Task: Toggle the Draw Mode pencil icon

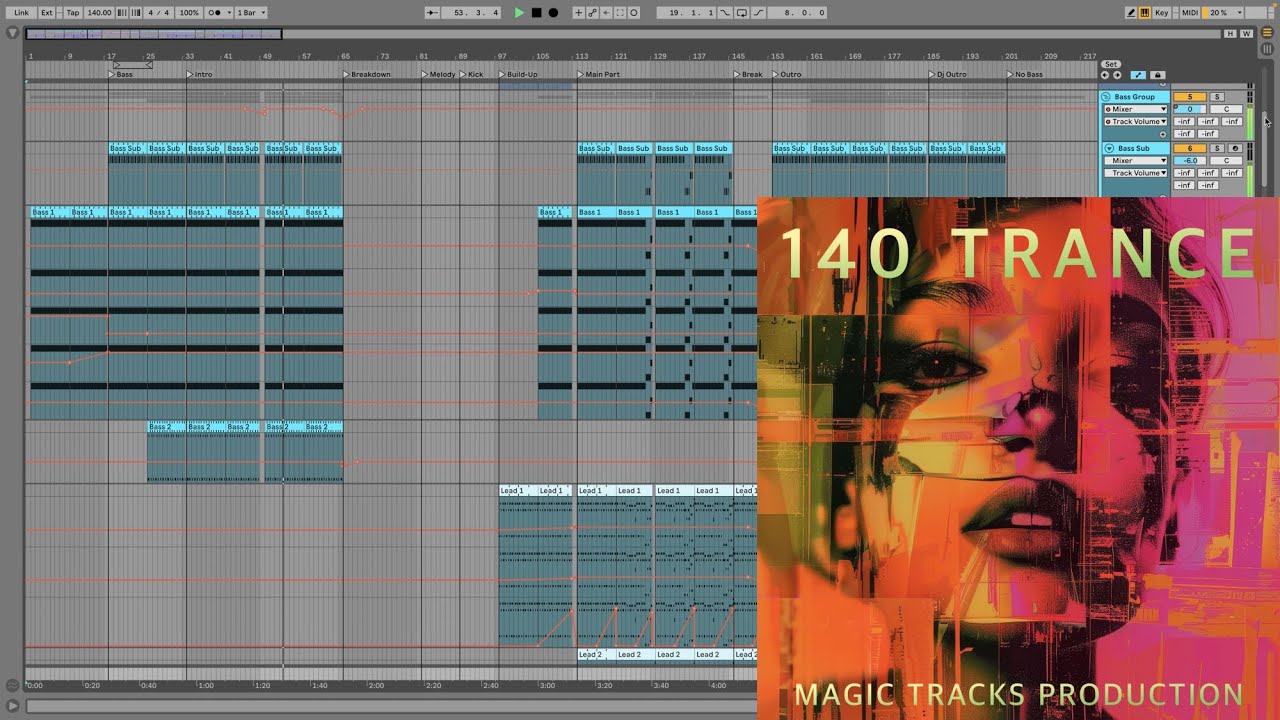Action: click(1131, 13)
